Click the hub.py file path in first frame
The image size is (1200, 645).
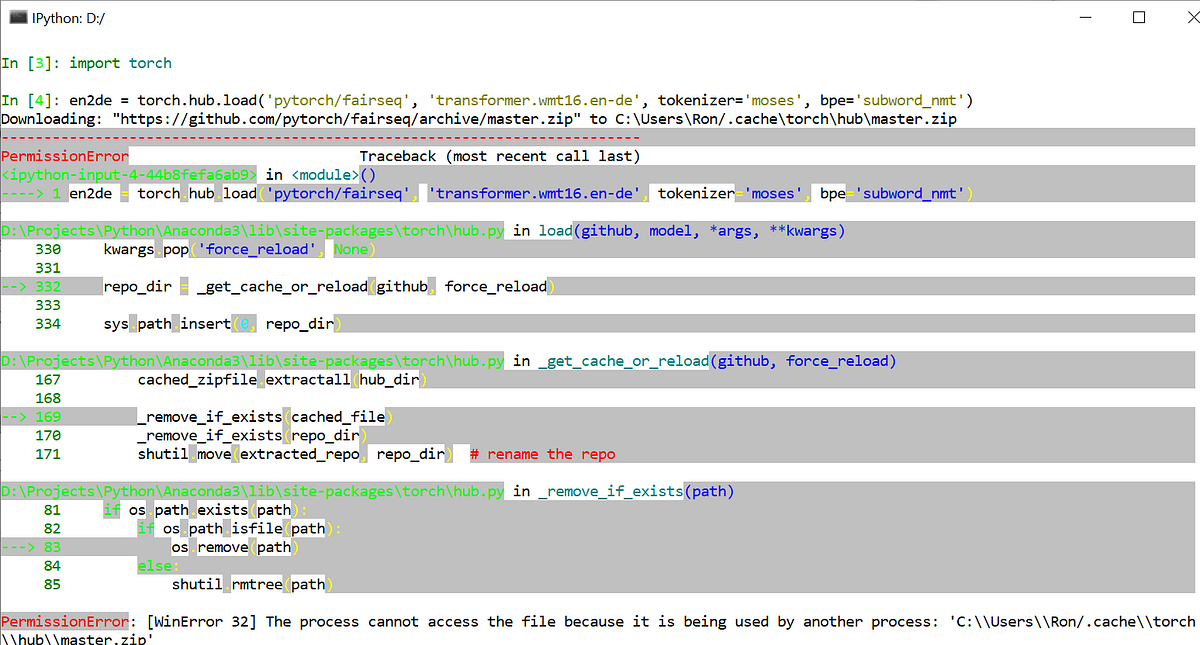click(250, 230)
